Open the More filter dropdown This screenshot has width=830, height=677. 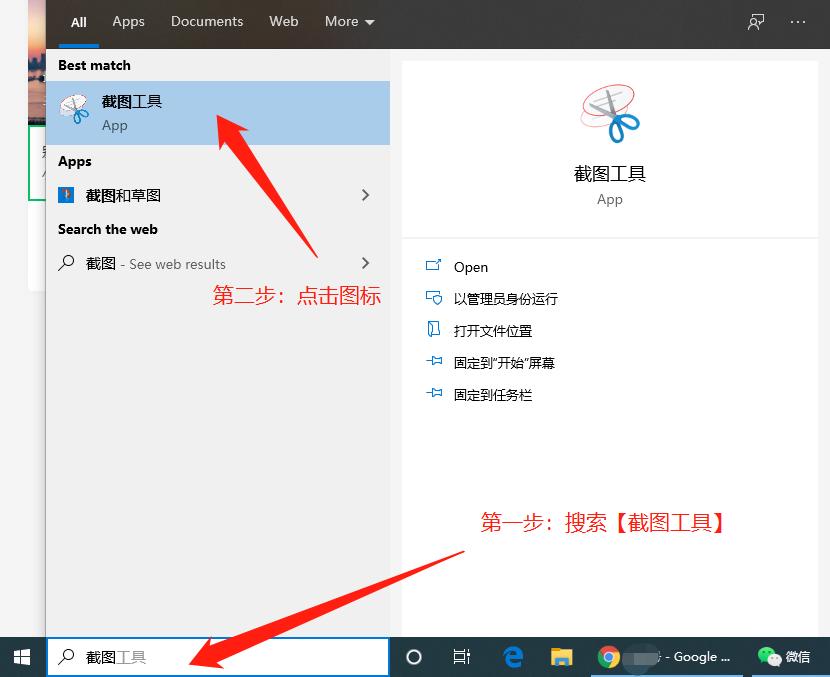point(348,21)
